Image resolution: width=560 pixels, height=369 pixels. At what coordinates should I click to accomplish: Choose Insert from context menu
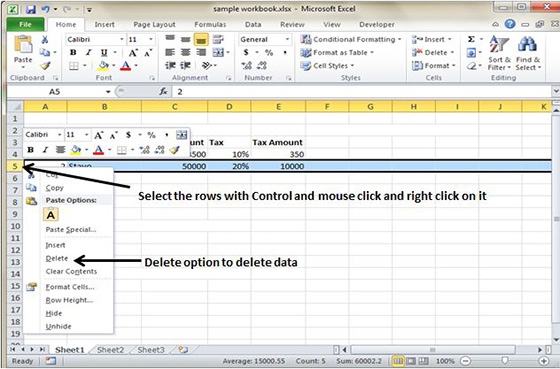point(55,245)
